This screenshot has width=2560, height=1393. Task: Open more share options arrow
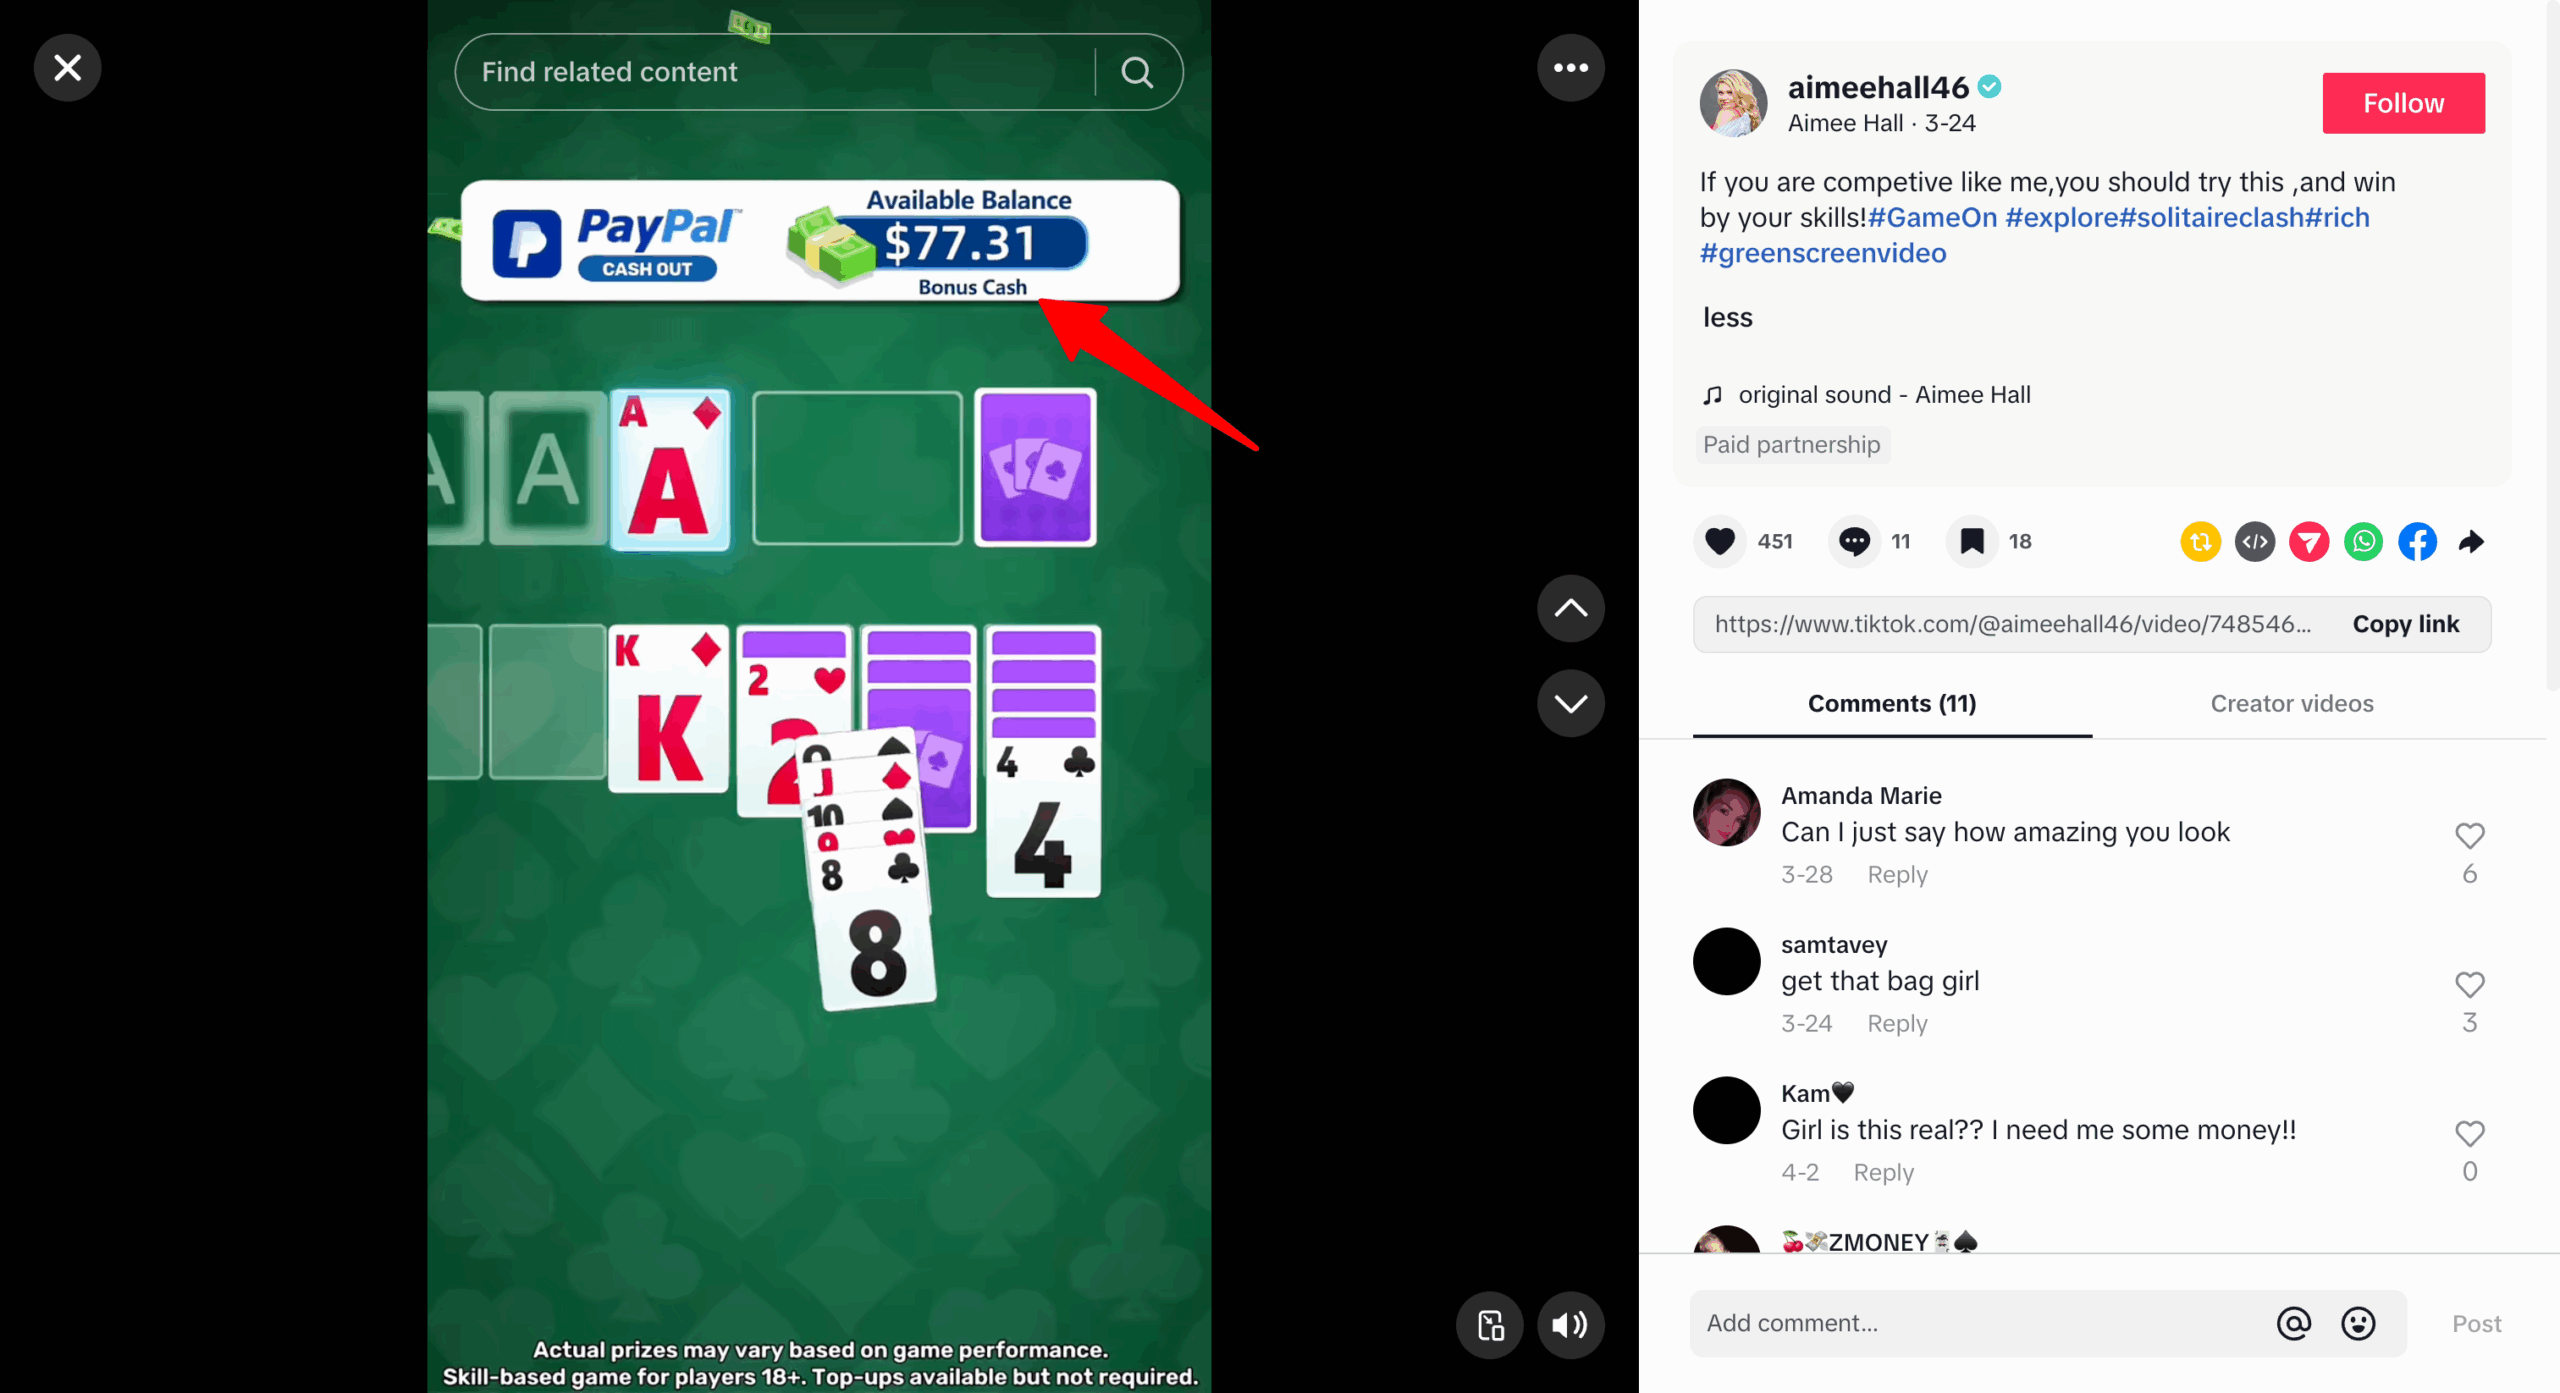click(2471, 541)
